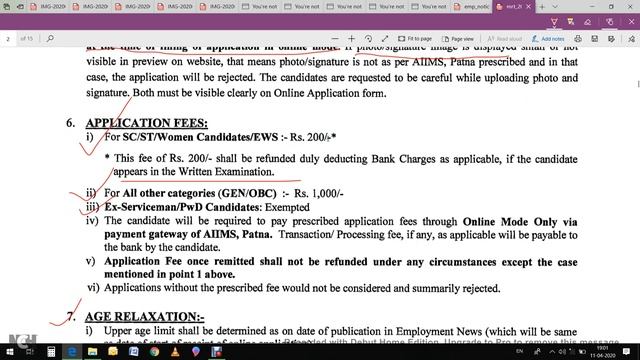Open the Action Center notifications
The height and width of the screenshot is (360, 640).
tap(626, 351)
